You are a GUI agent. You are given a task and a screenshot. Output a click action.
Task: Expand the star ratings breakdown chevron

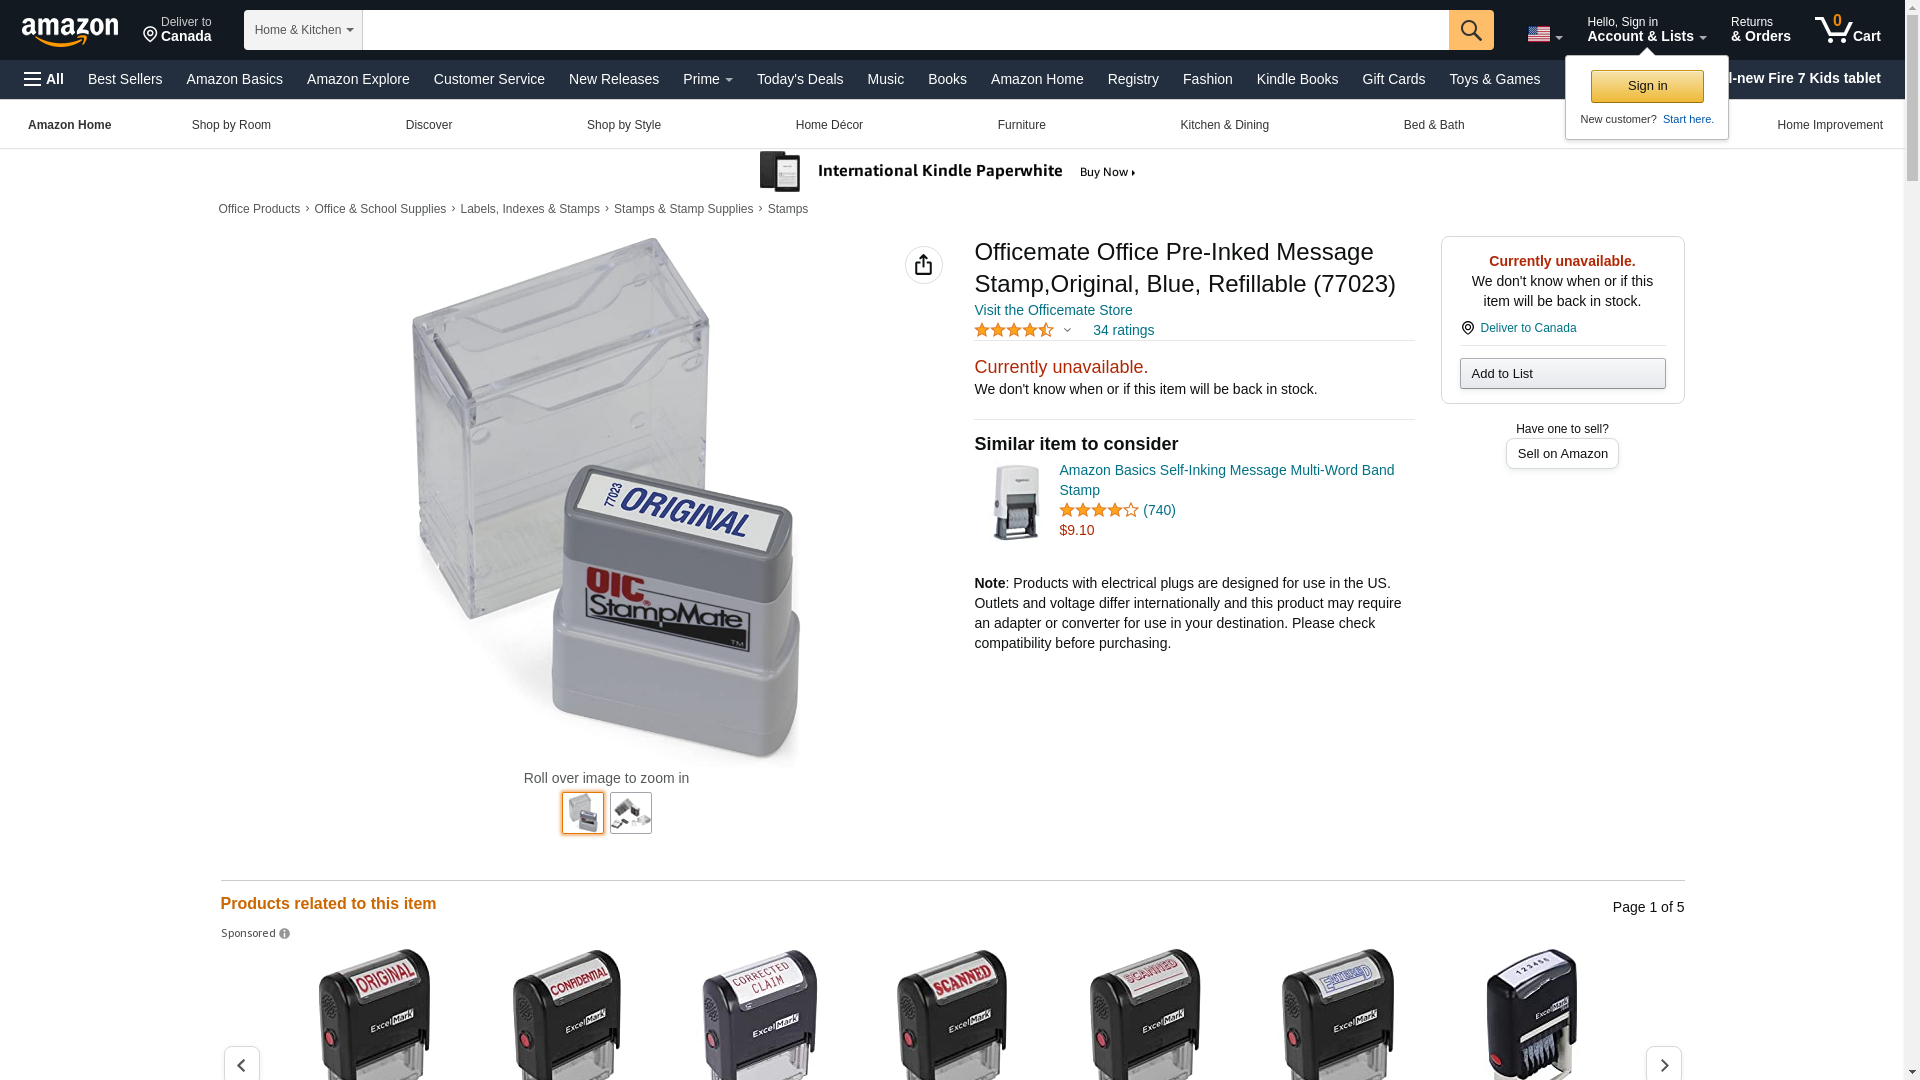click(1067, 330)
